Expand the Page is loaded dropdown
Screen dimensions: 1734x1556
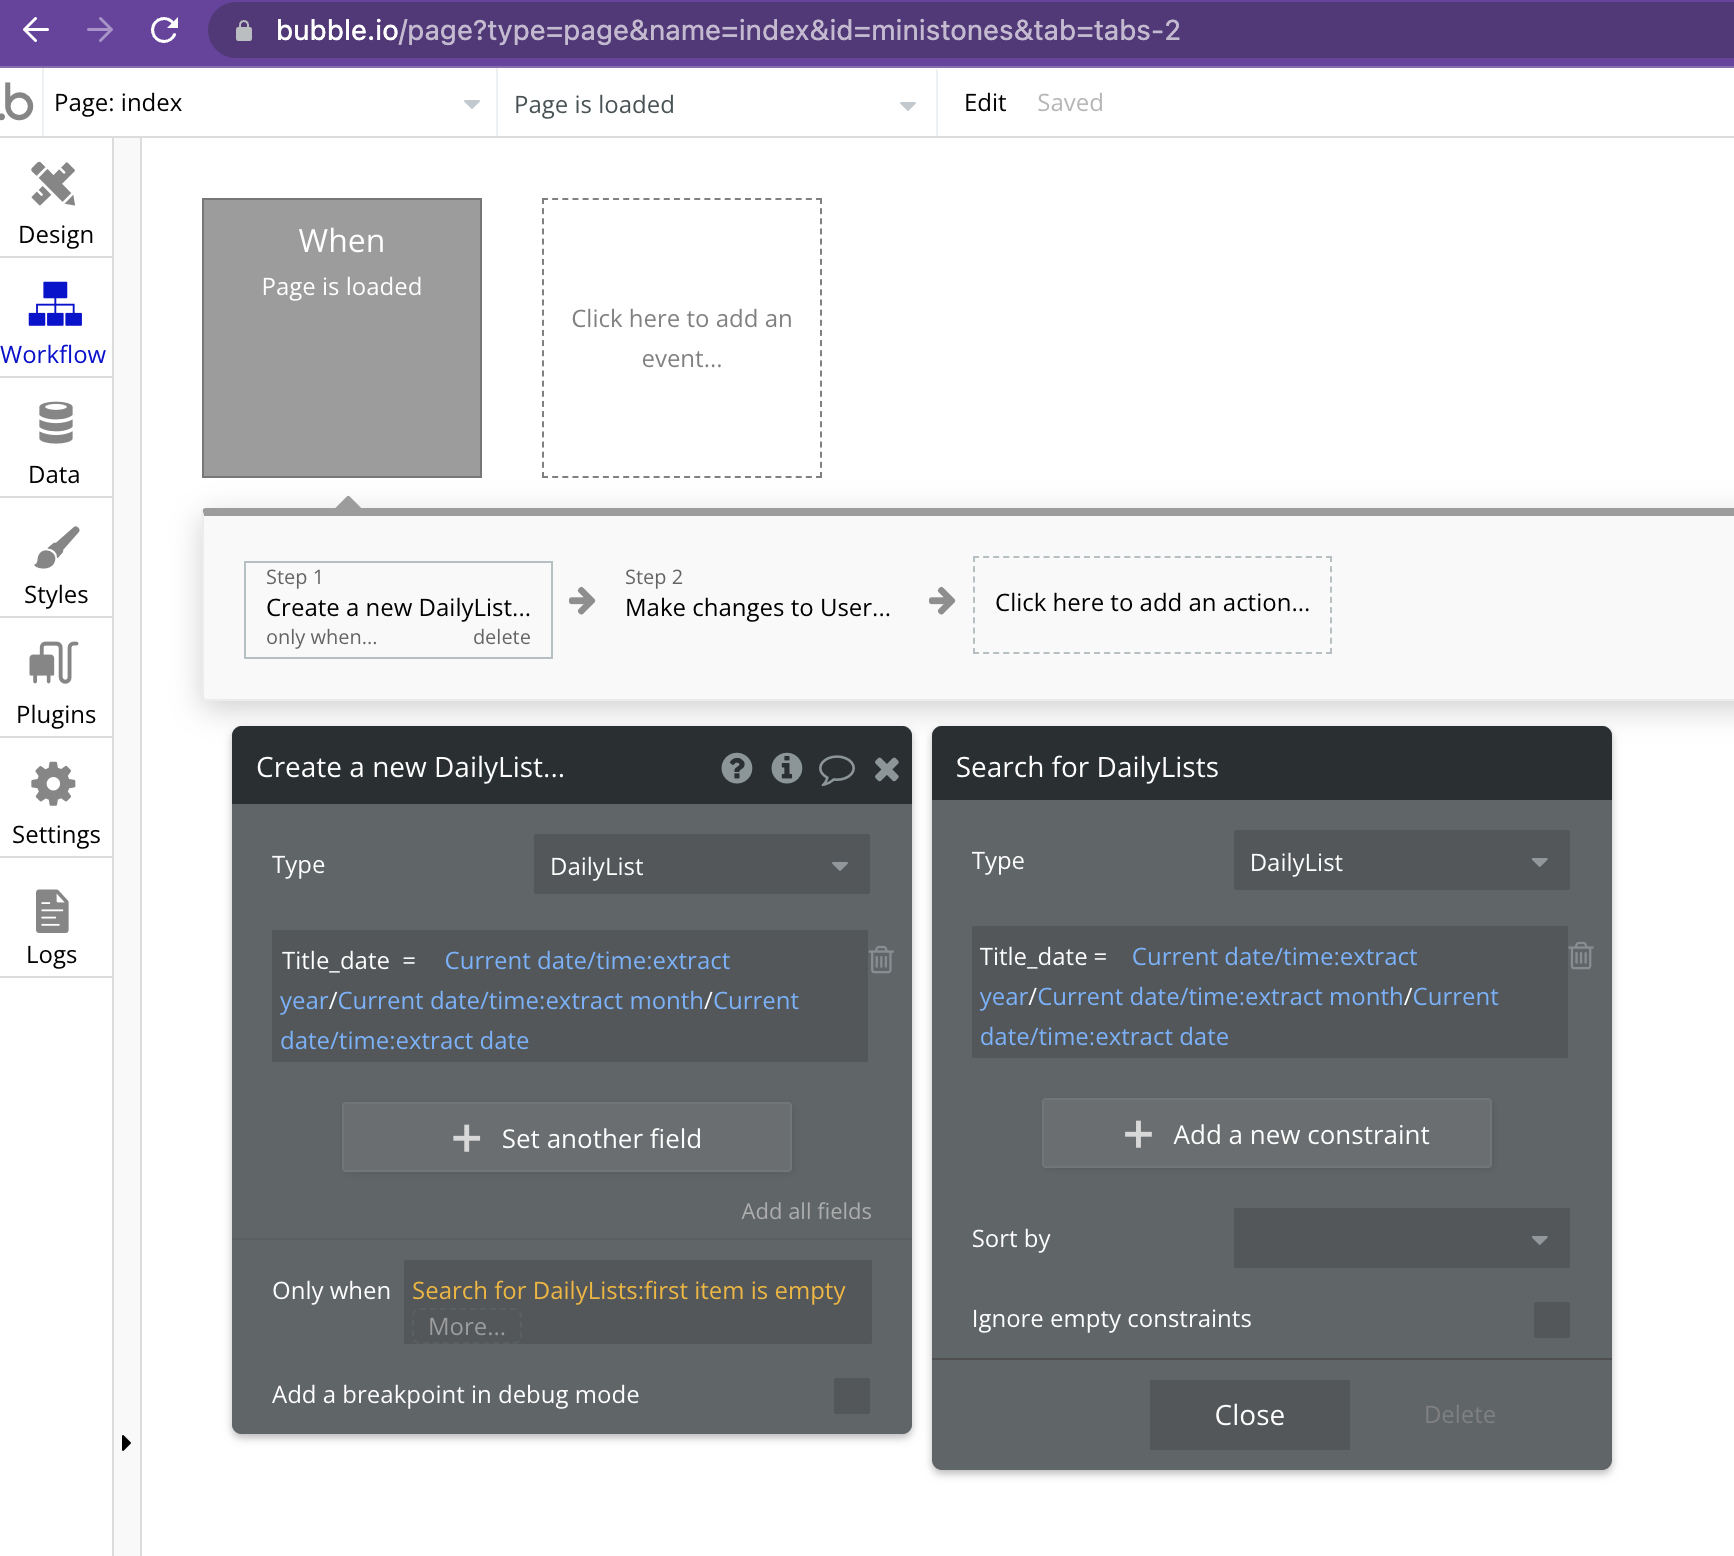(715, 104)
